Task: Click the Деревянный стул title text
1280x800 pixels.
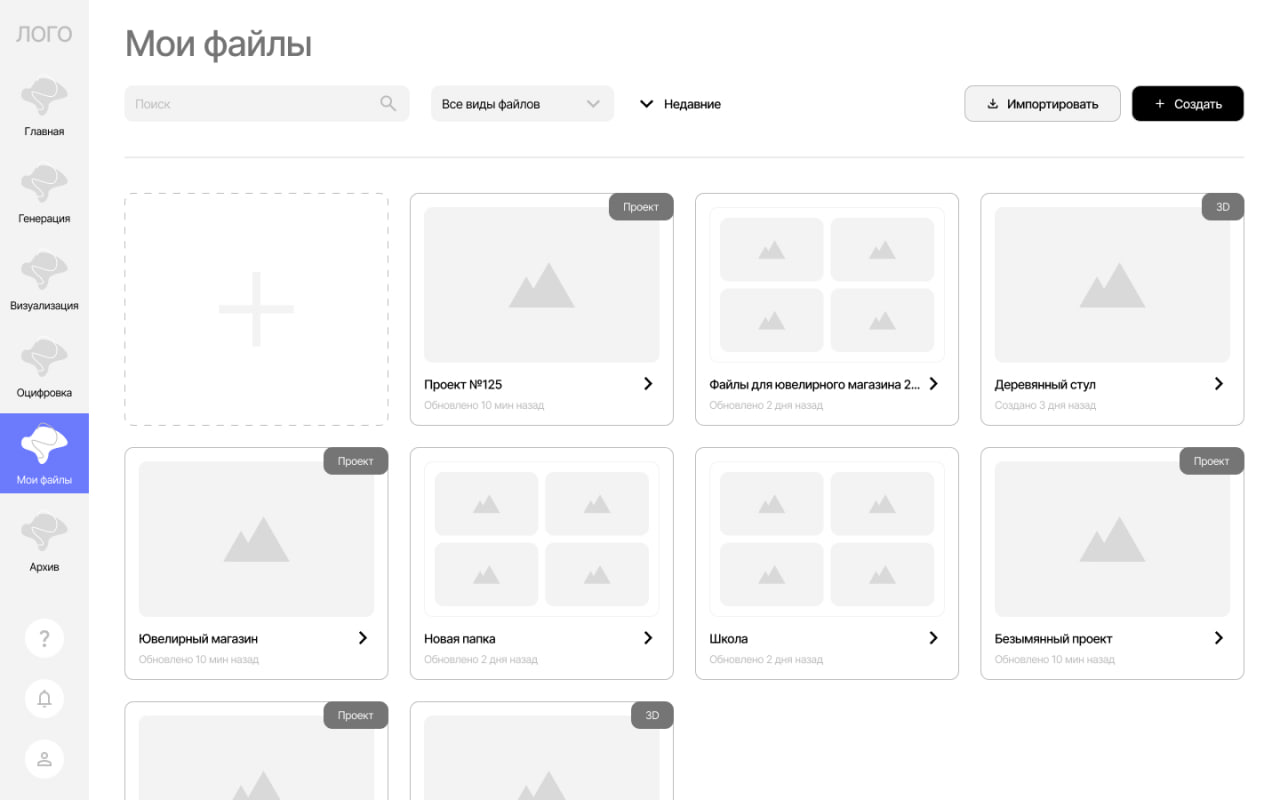Action: coord(1045,384)
